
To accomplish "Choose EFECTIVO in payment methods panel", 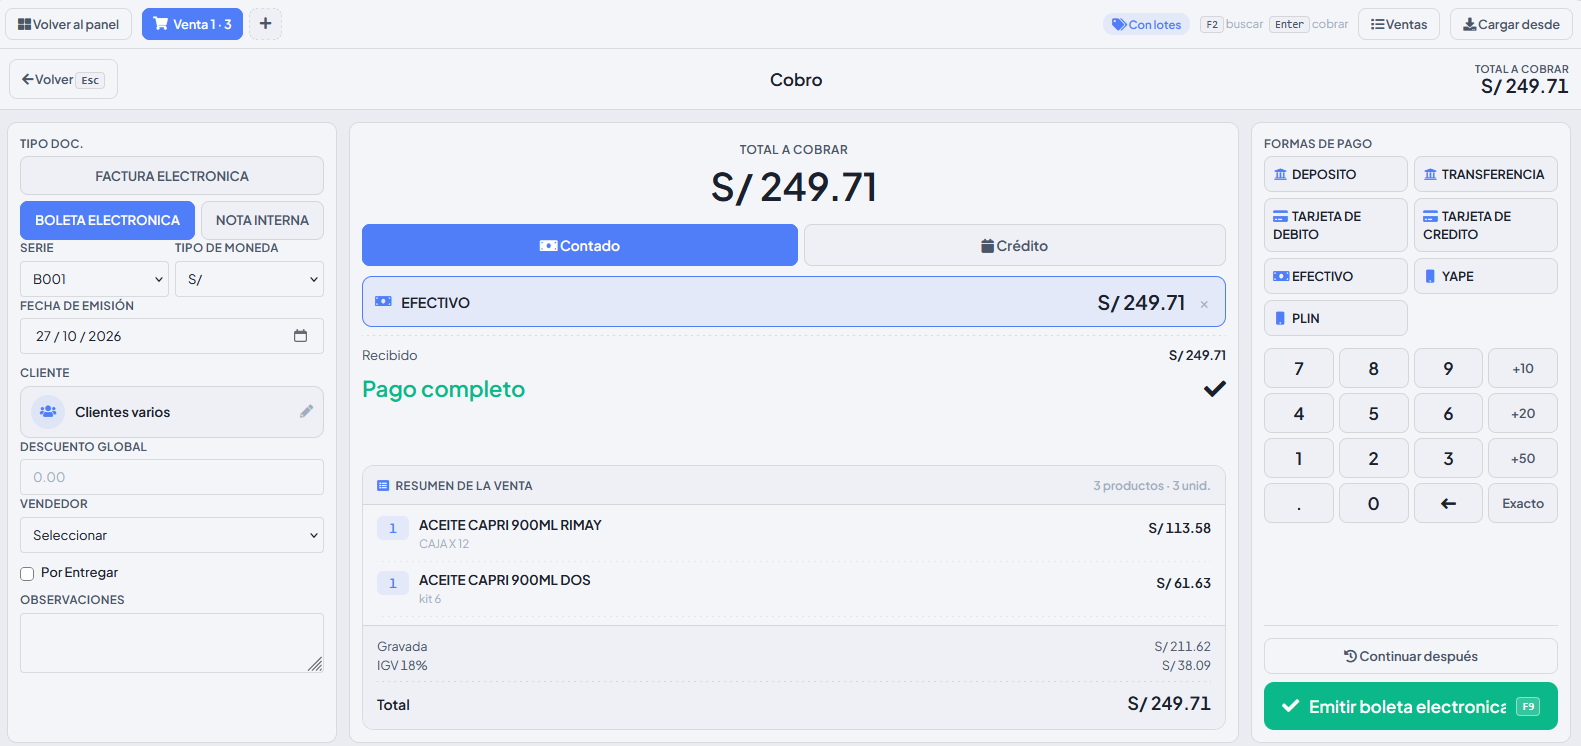I will click(x=1336, y=276).
